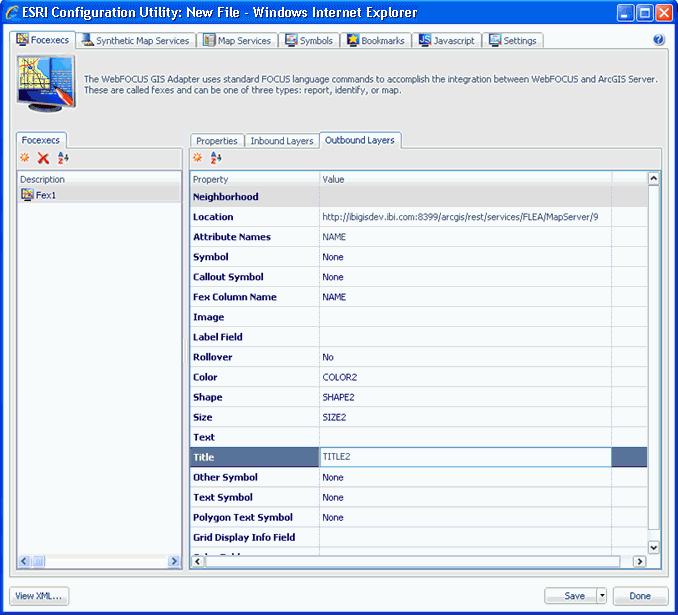The image size is (678, 615).
Task: Click the Shape value SHAPE2
Action: pos(339,397)
